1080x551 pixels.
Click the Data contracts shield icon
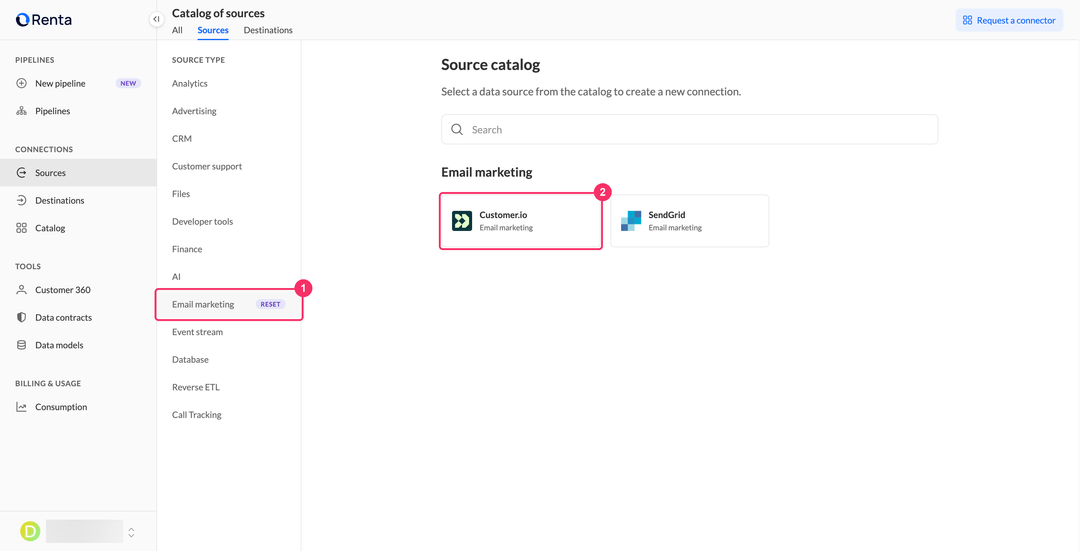coord(21,318)
